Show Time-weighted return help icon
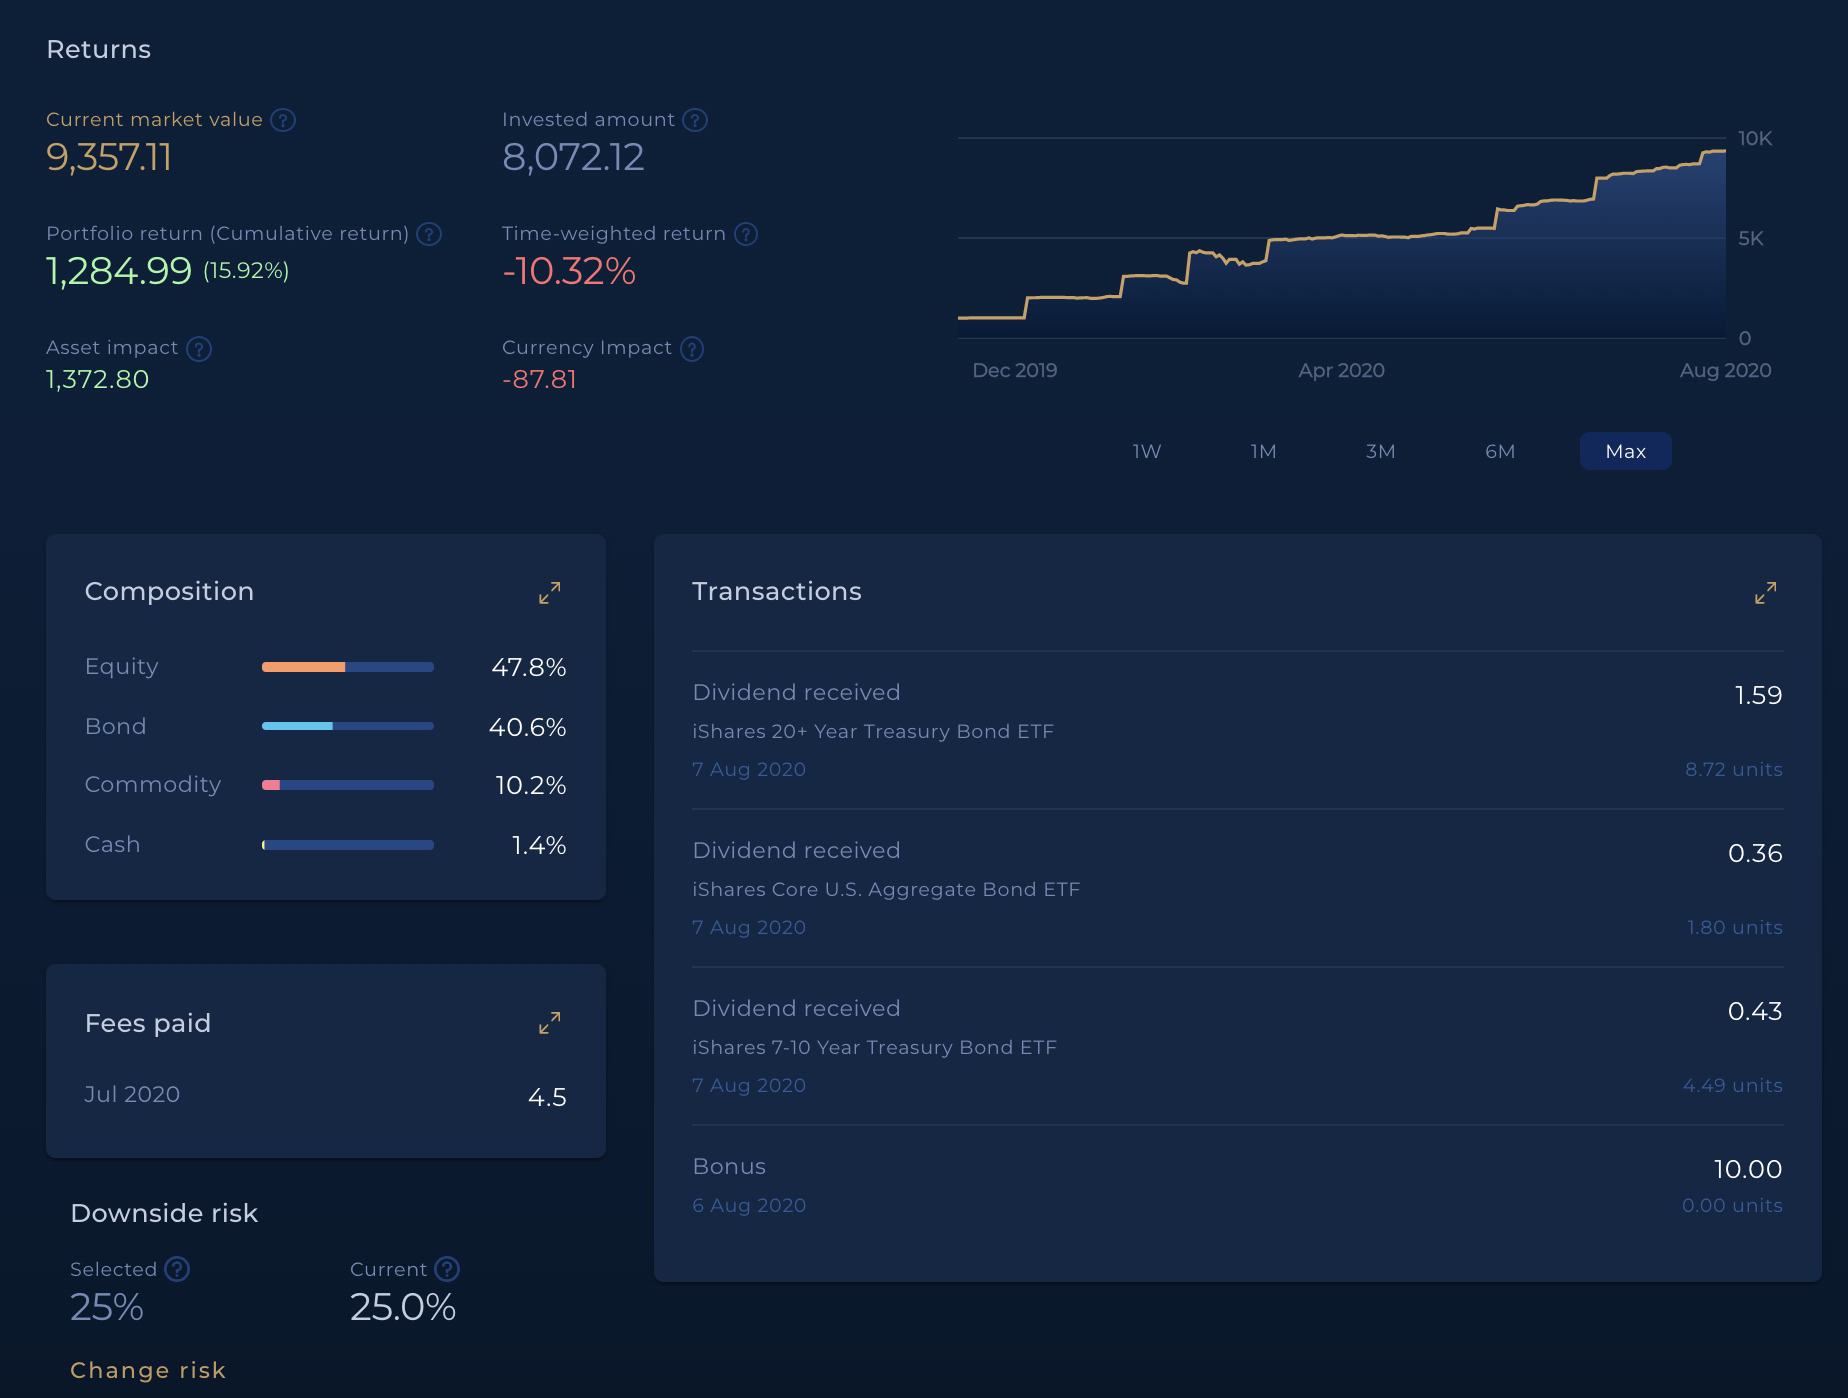Screen dimensions: 1848x1398 tap(746, 234)
